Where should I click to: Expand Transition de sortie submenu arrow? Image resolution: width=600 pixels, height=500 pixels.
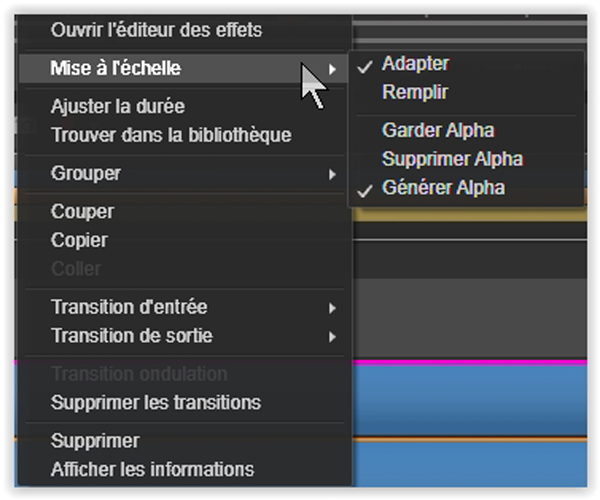click(x=332, y=337)
